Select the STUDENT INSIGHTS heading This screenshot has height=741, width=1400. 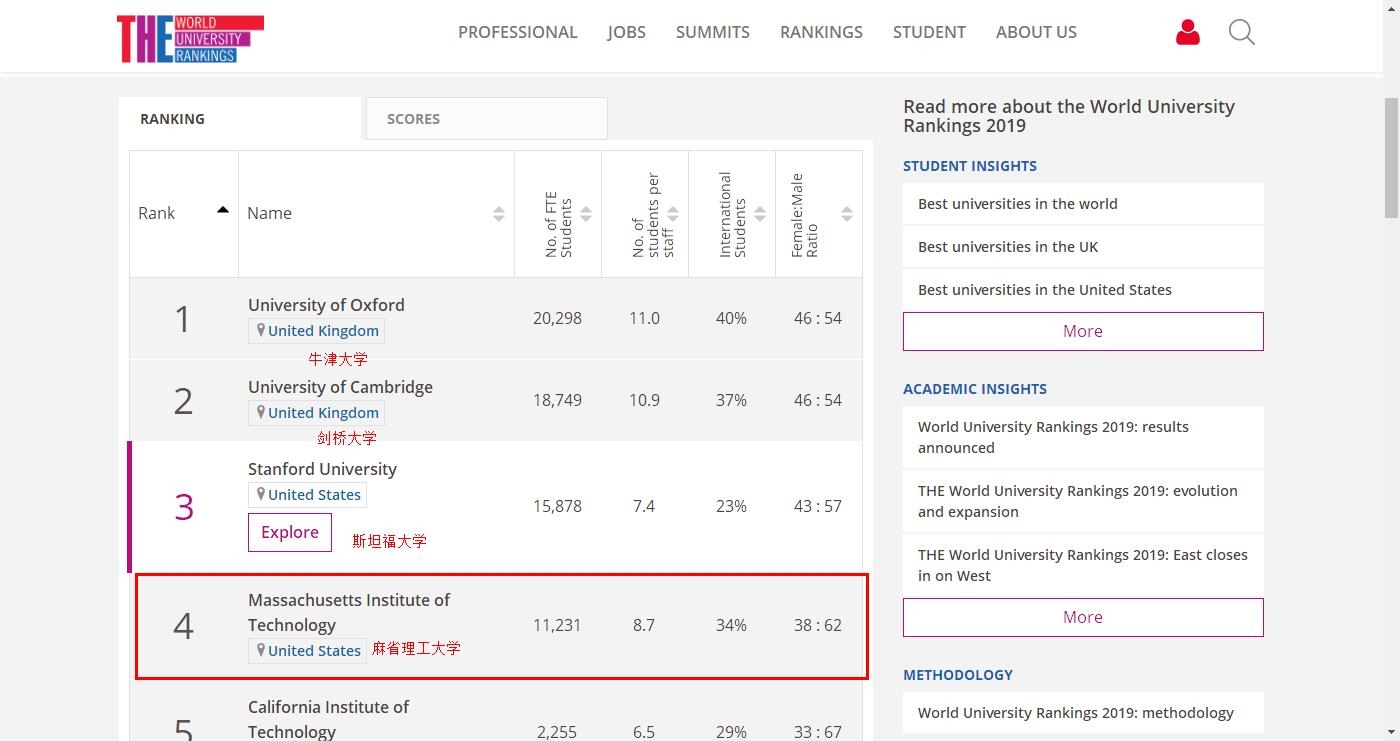970,166
